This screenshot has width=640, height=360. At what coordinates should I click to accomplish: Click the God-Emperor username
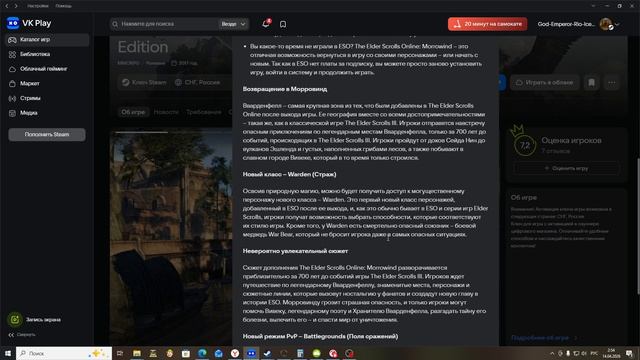pos(566,24)
